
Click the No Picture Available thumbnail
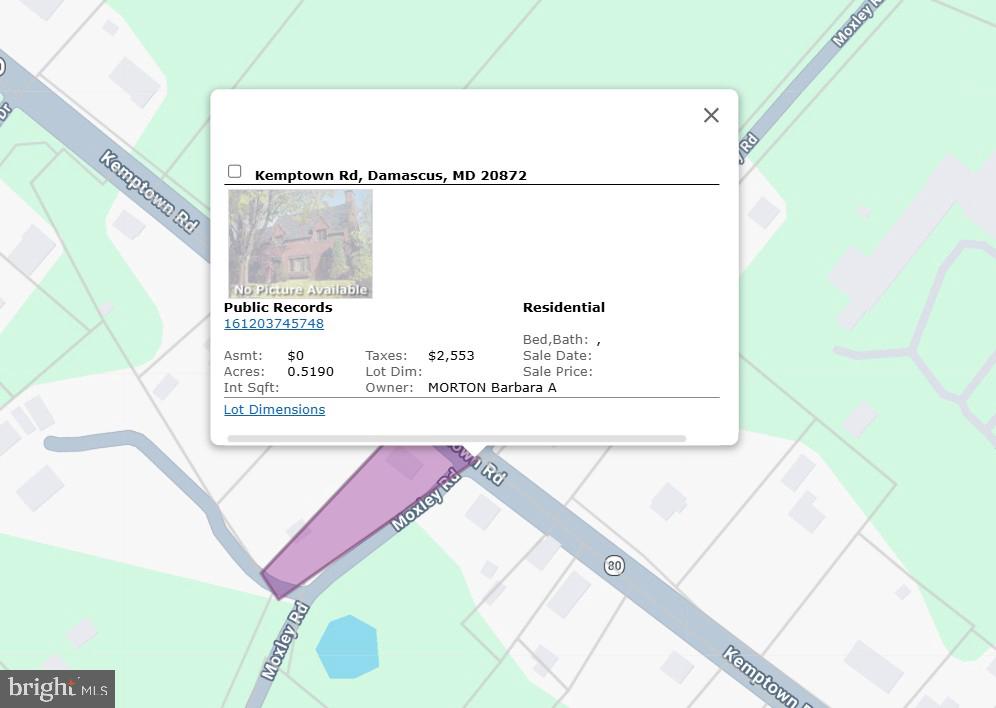300,243
